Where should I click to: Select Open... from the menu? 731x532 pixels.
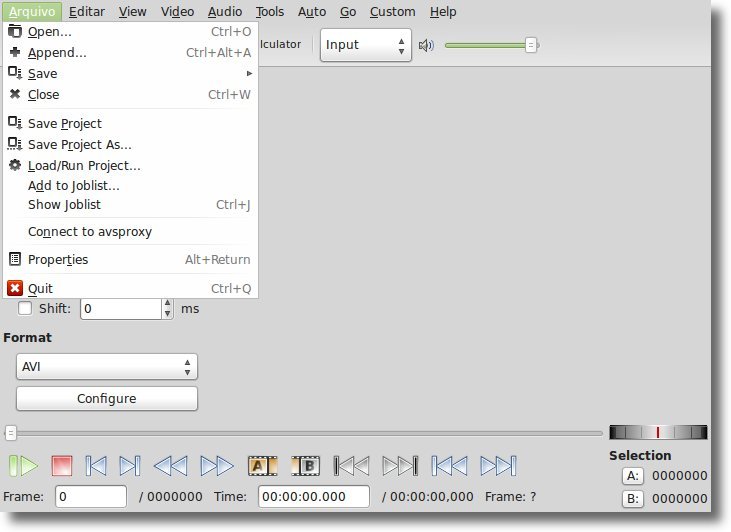coord(131,31)
